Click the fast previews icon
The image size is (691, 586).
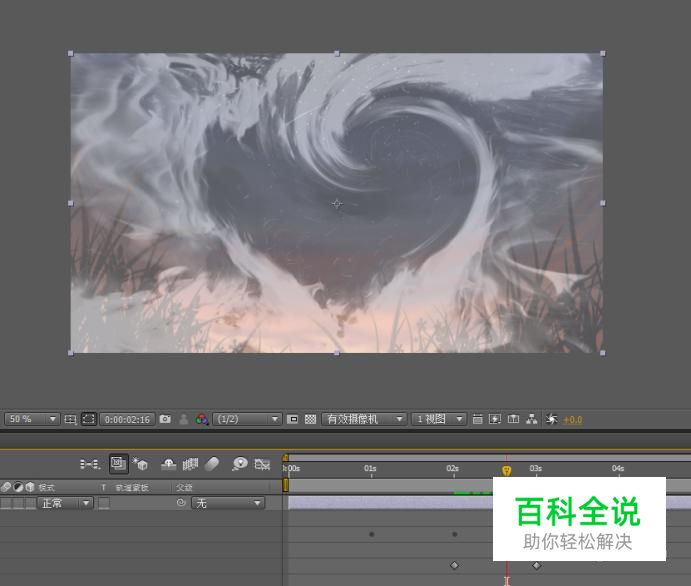(495, 419)
